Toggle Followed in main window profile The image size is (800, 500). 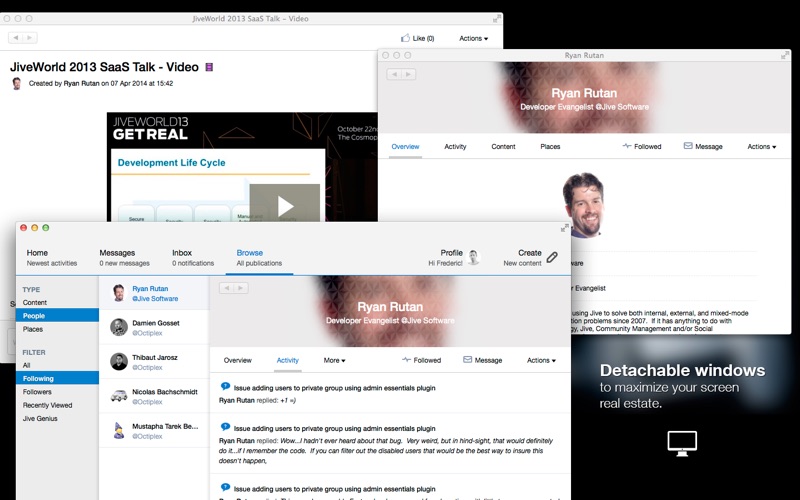[421, 360]
